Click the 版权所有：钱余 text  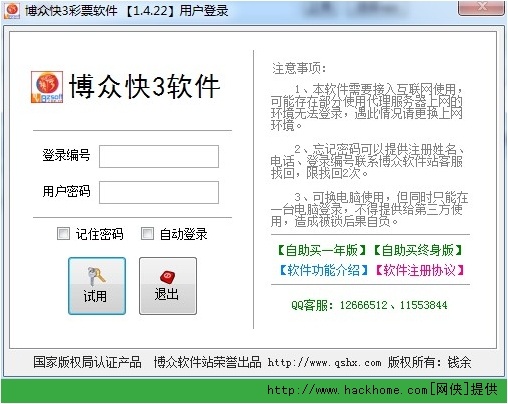429,362
